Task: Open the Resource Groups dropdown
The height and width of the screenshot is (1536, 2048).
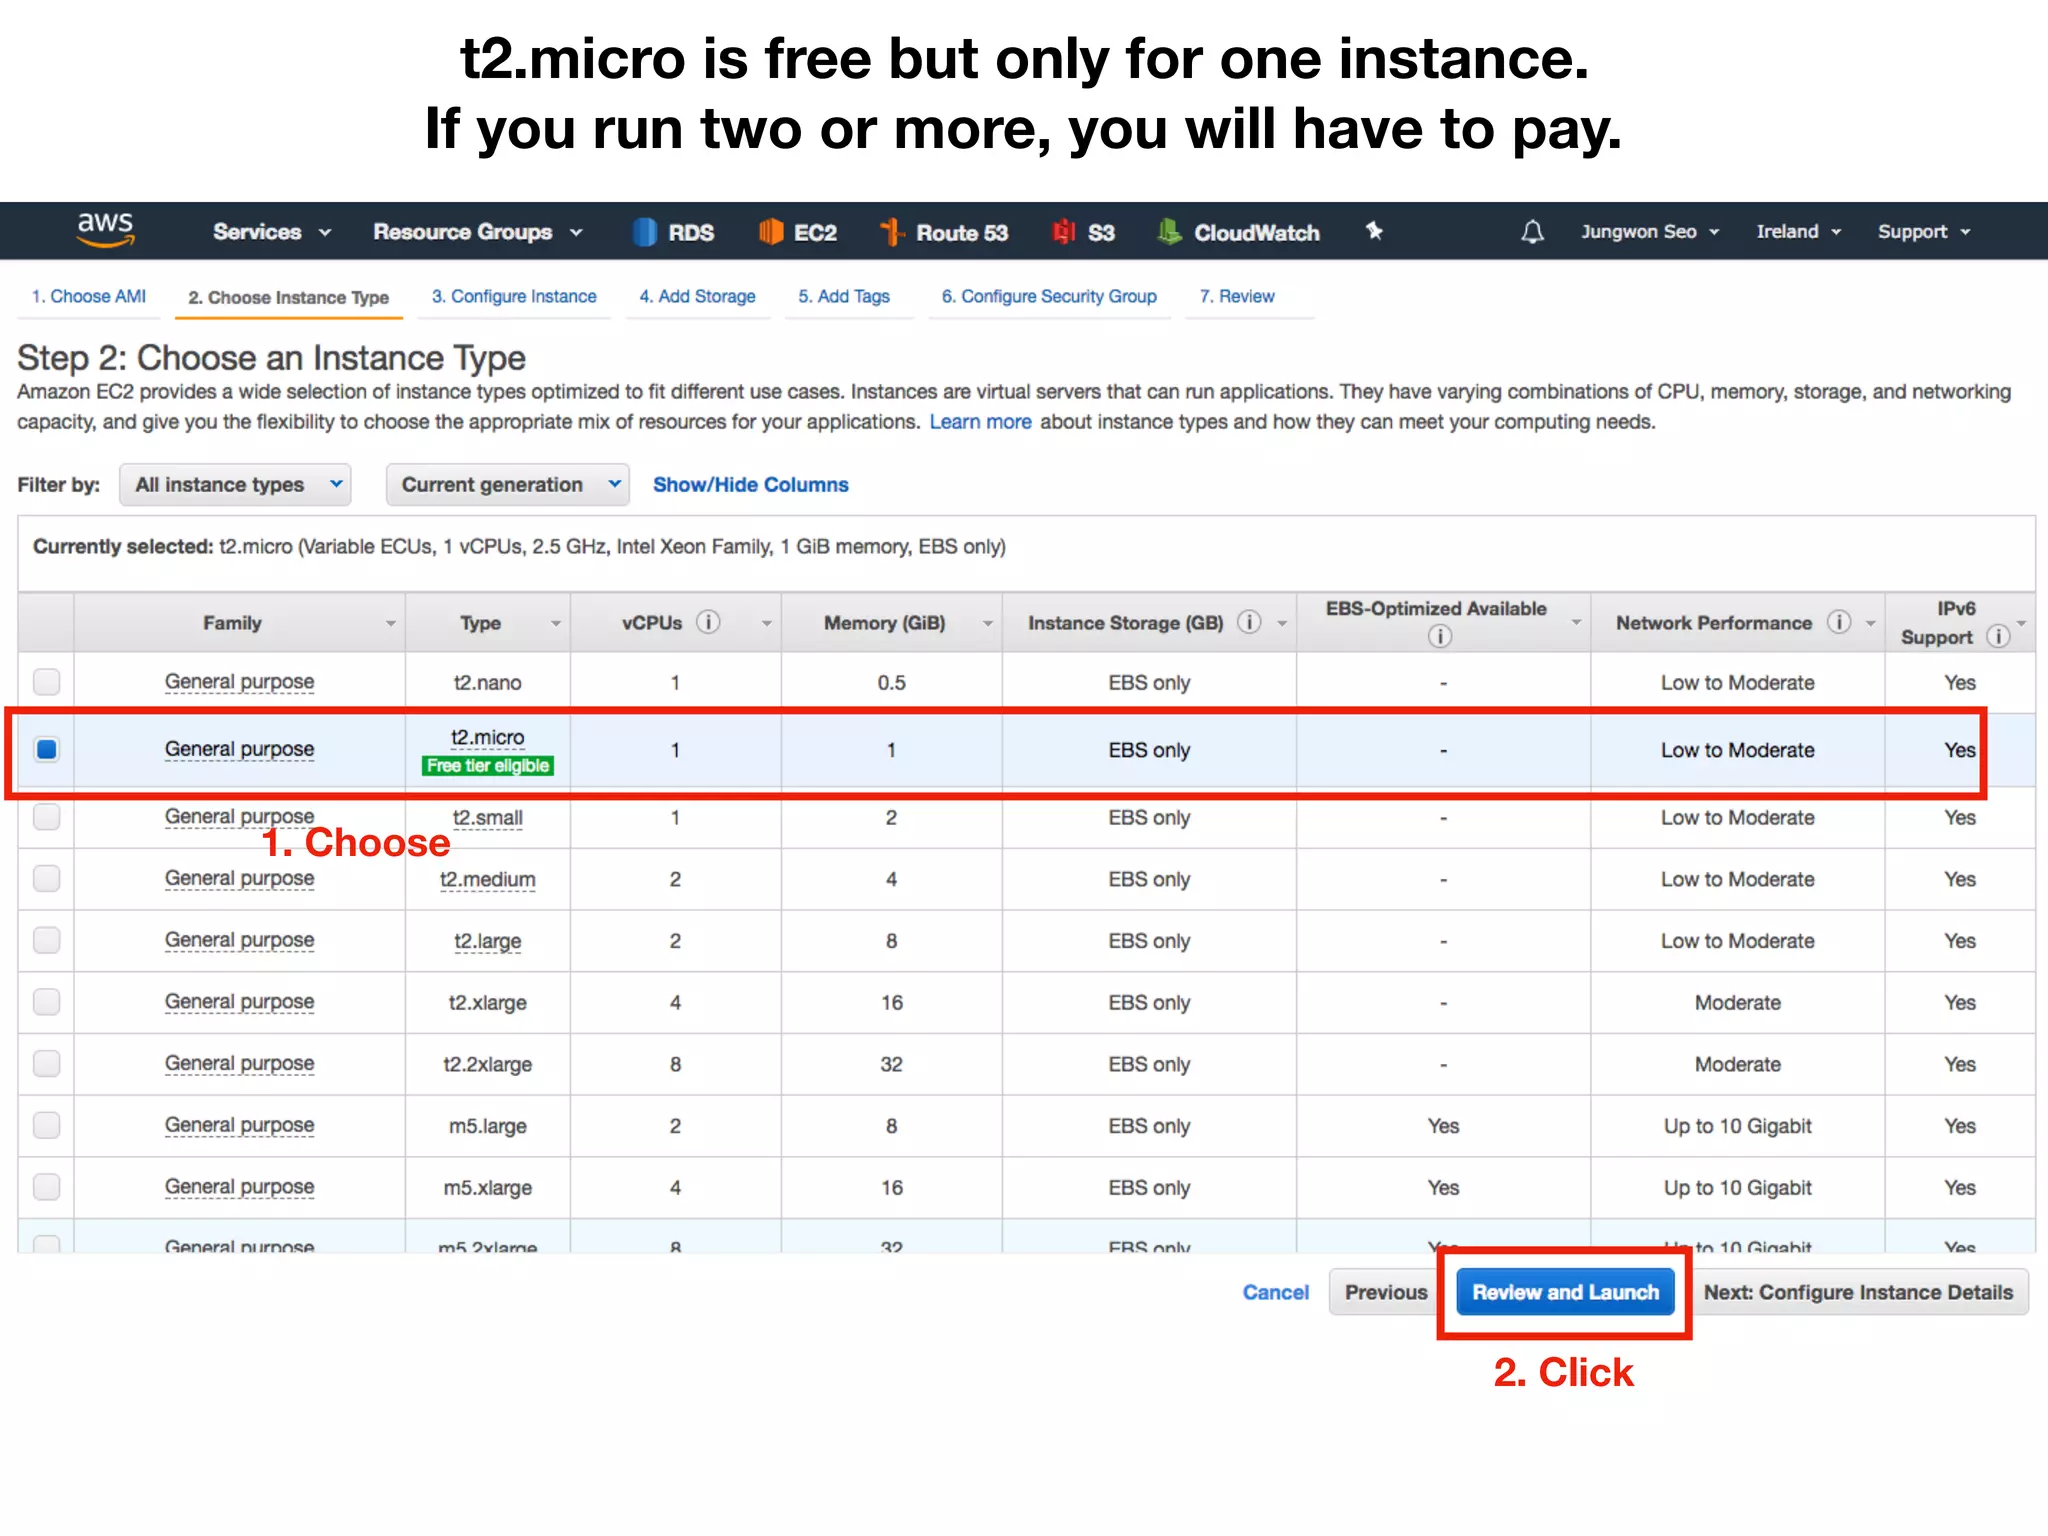Action: coord(477,232)
